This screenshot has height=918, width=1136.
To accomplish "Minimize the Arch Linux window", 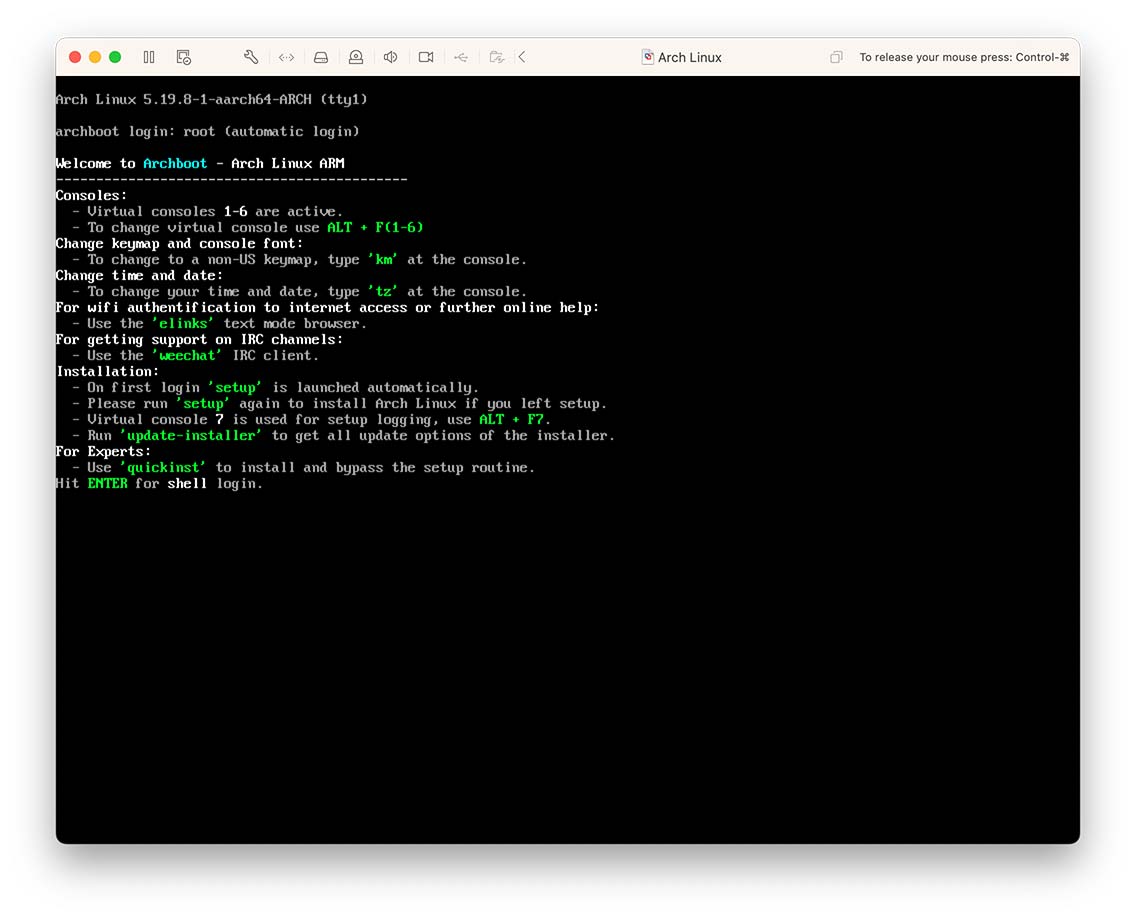I will tap(95, 57).
